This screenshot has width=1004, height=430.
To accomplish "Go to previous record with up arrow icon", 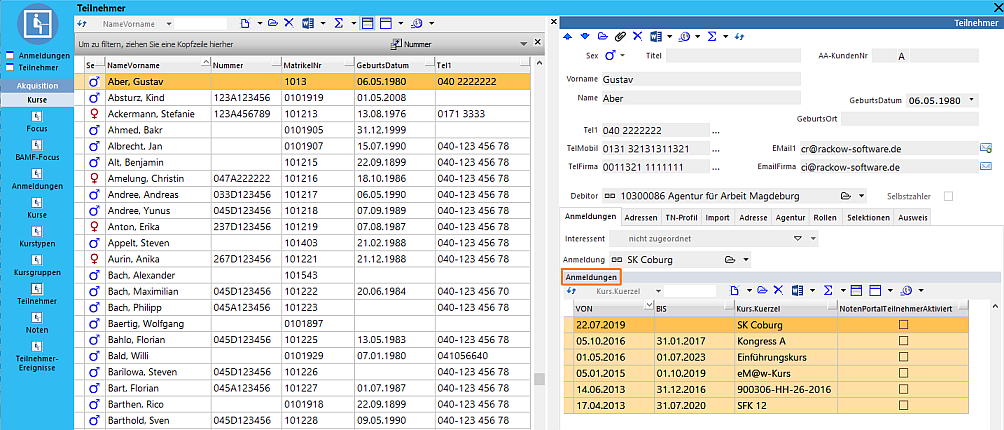I will (x=567, y=36).
